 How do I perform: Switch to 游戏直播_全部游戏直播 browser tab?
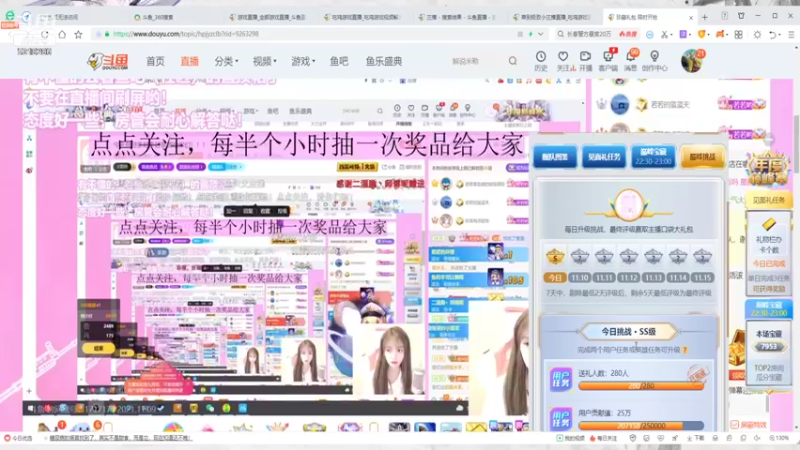(x=270, y=17)
